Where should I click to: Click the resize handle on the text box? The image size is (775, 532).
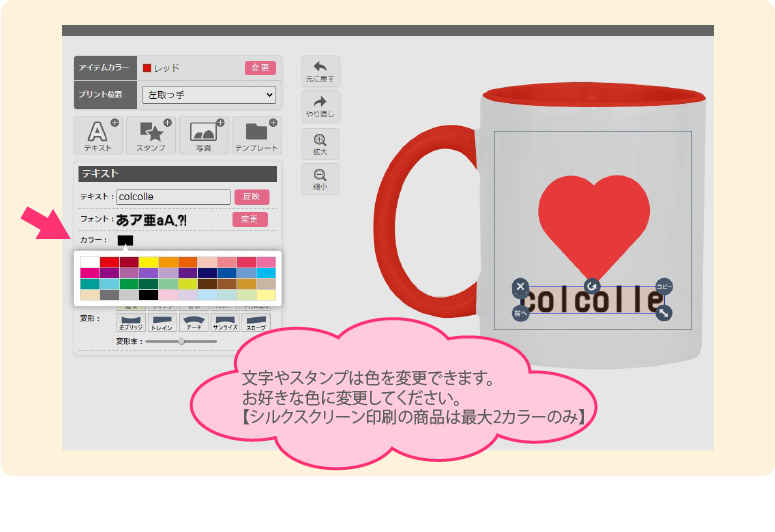point(664,312)
